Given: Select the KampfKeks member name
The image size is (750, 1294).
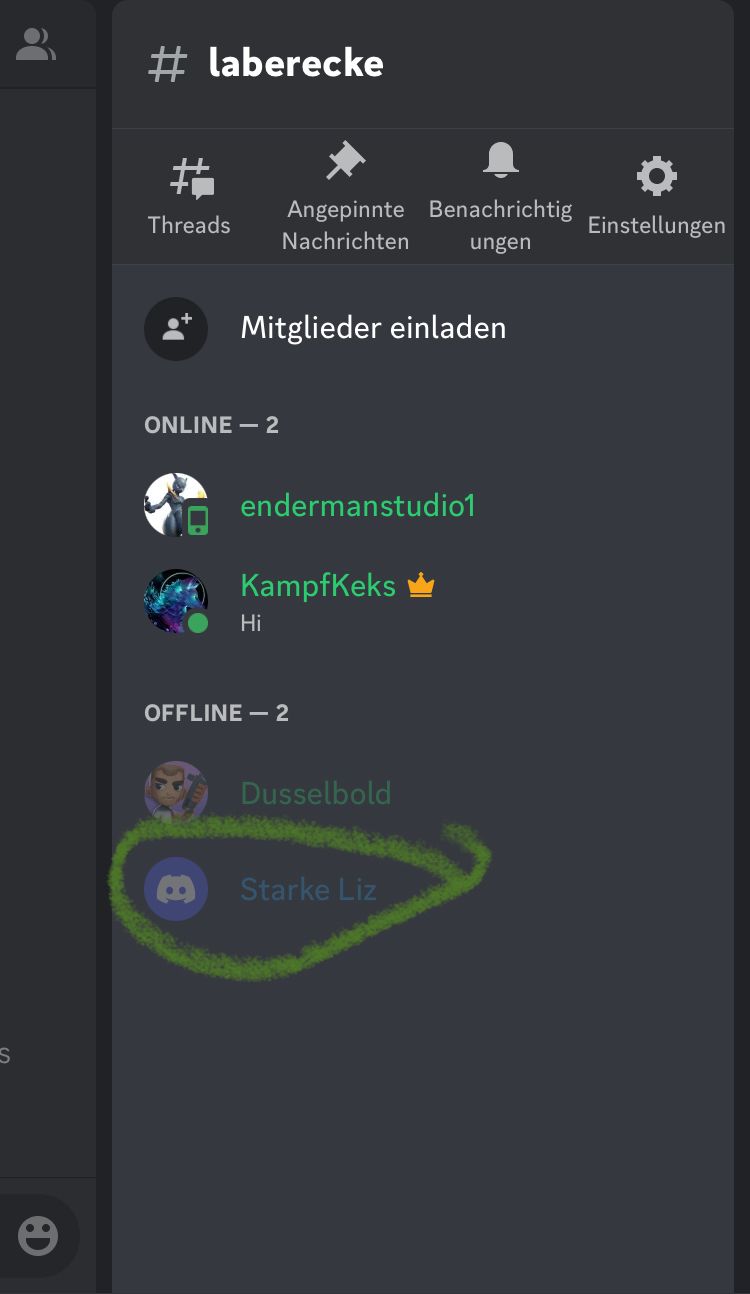Looking at the screenshot, I should [318, 586].
